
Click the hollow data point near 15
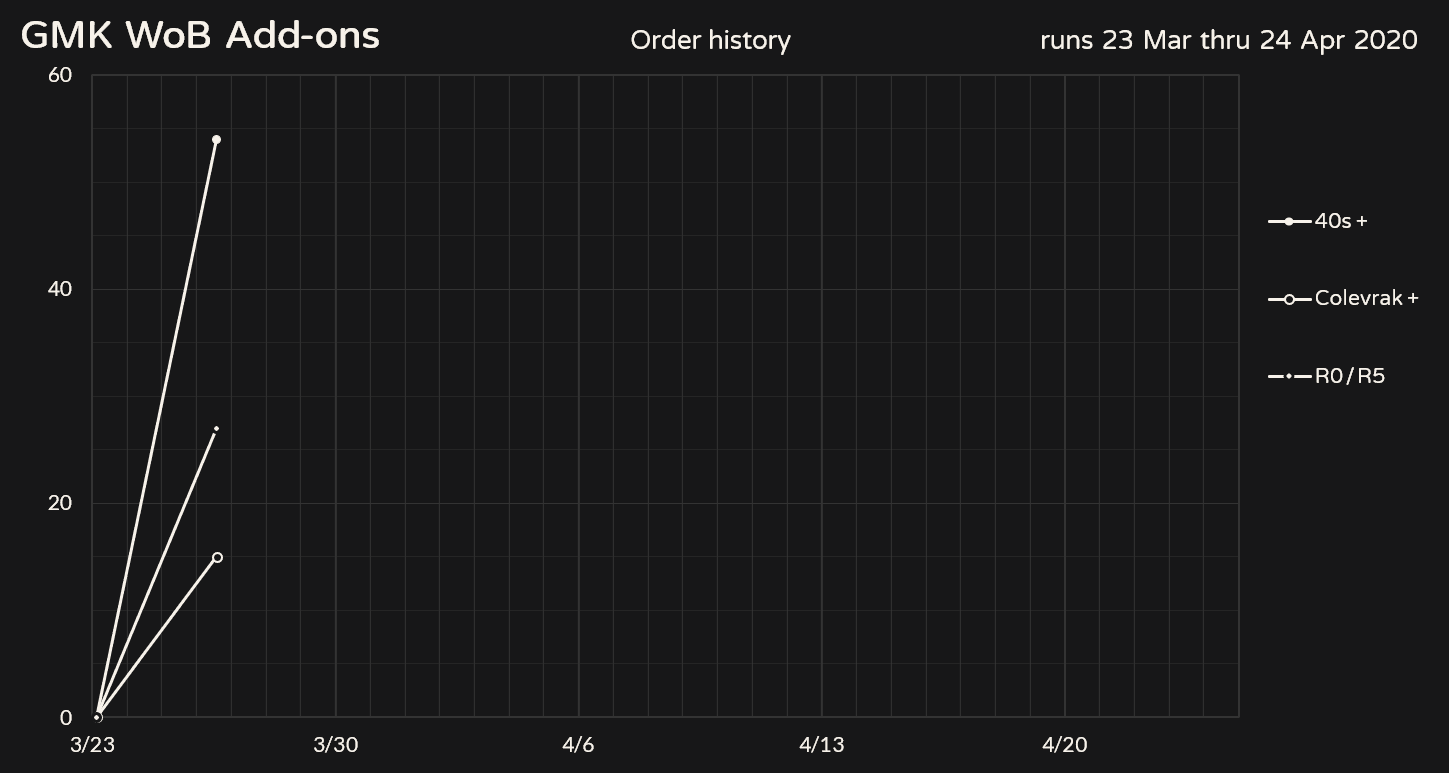click(x=217, y=557)
